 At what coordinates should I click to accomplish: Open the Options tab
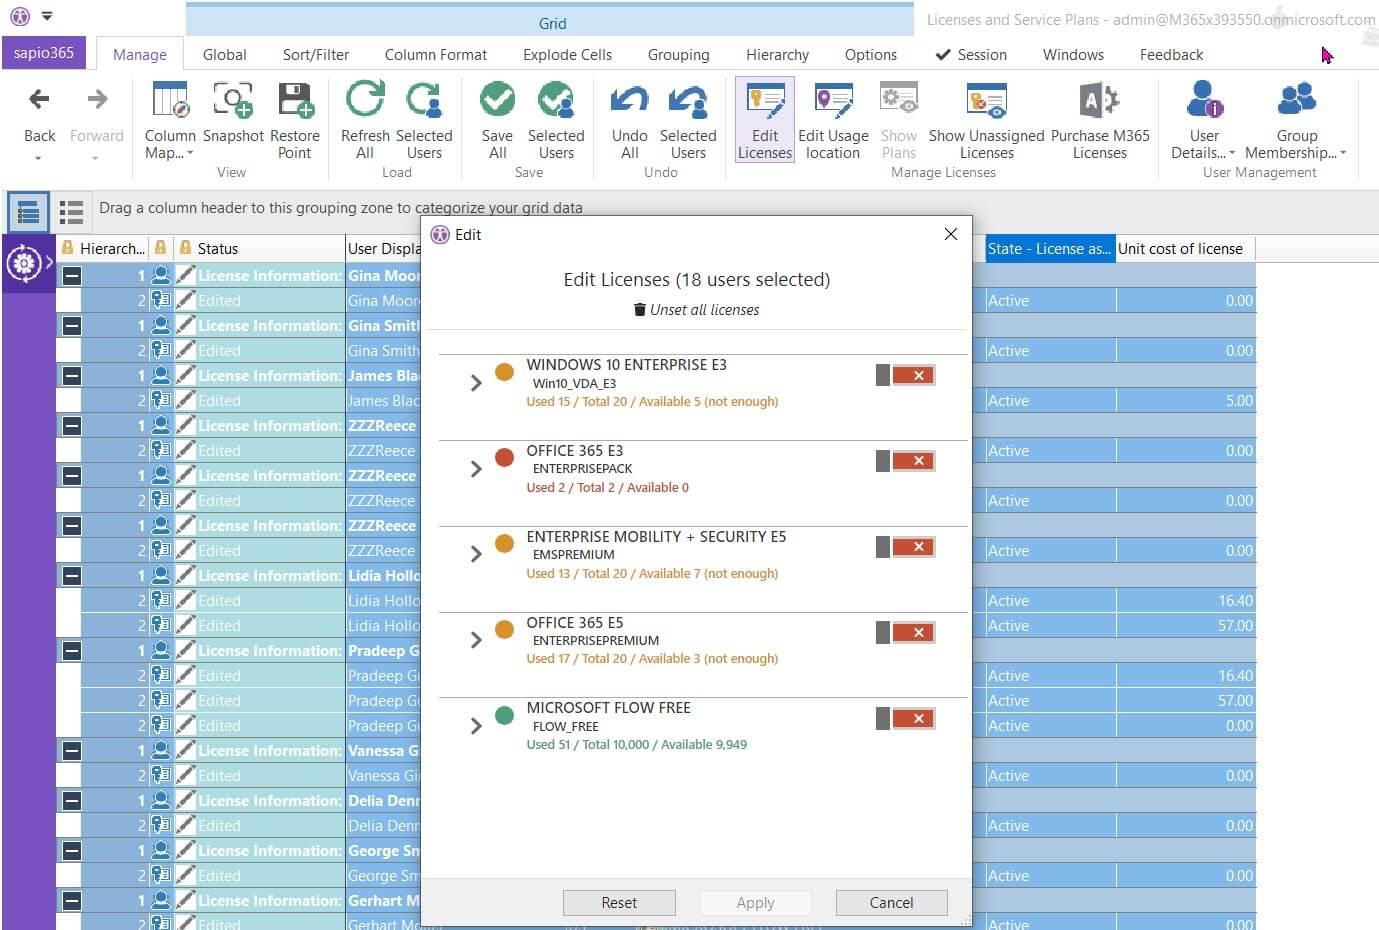871,55
